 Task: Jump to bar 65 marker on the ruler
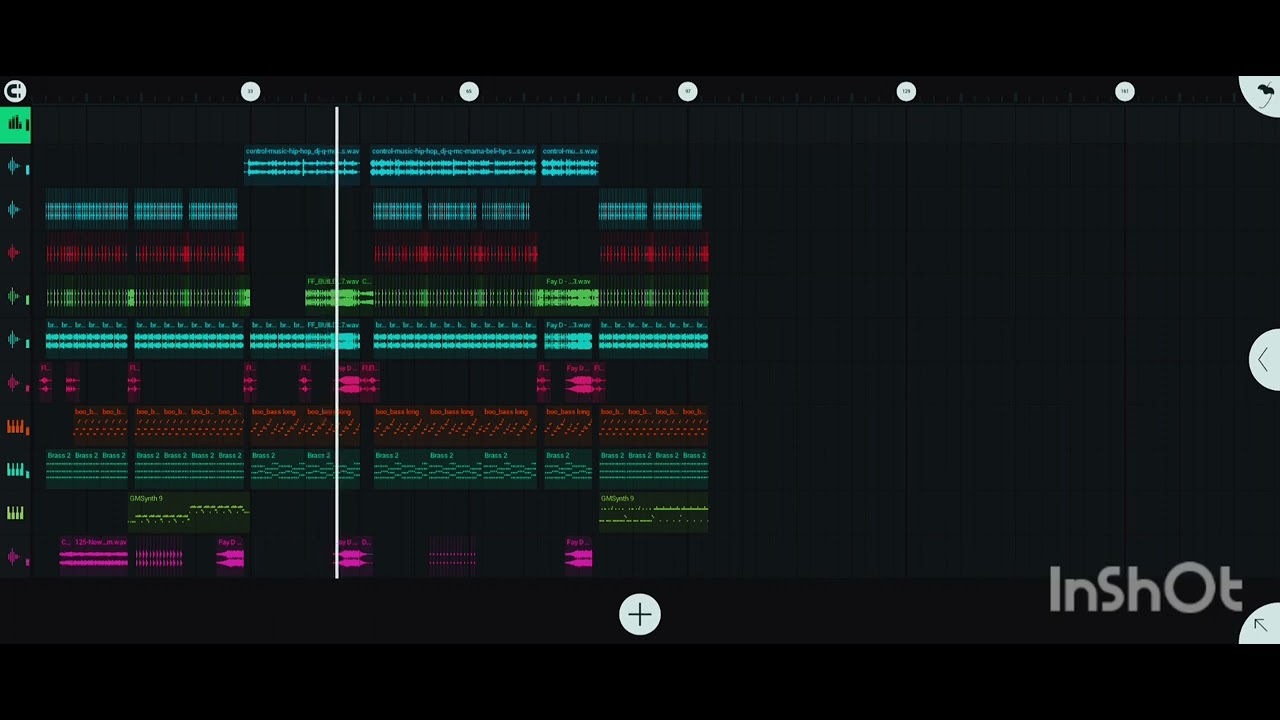pos(469,91)
